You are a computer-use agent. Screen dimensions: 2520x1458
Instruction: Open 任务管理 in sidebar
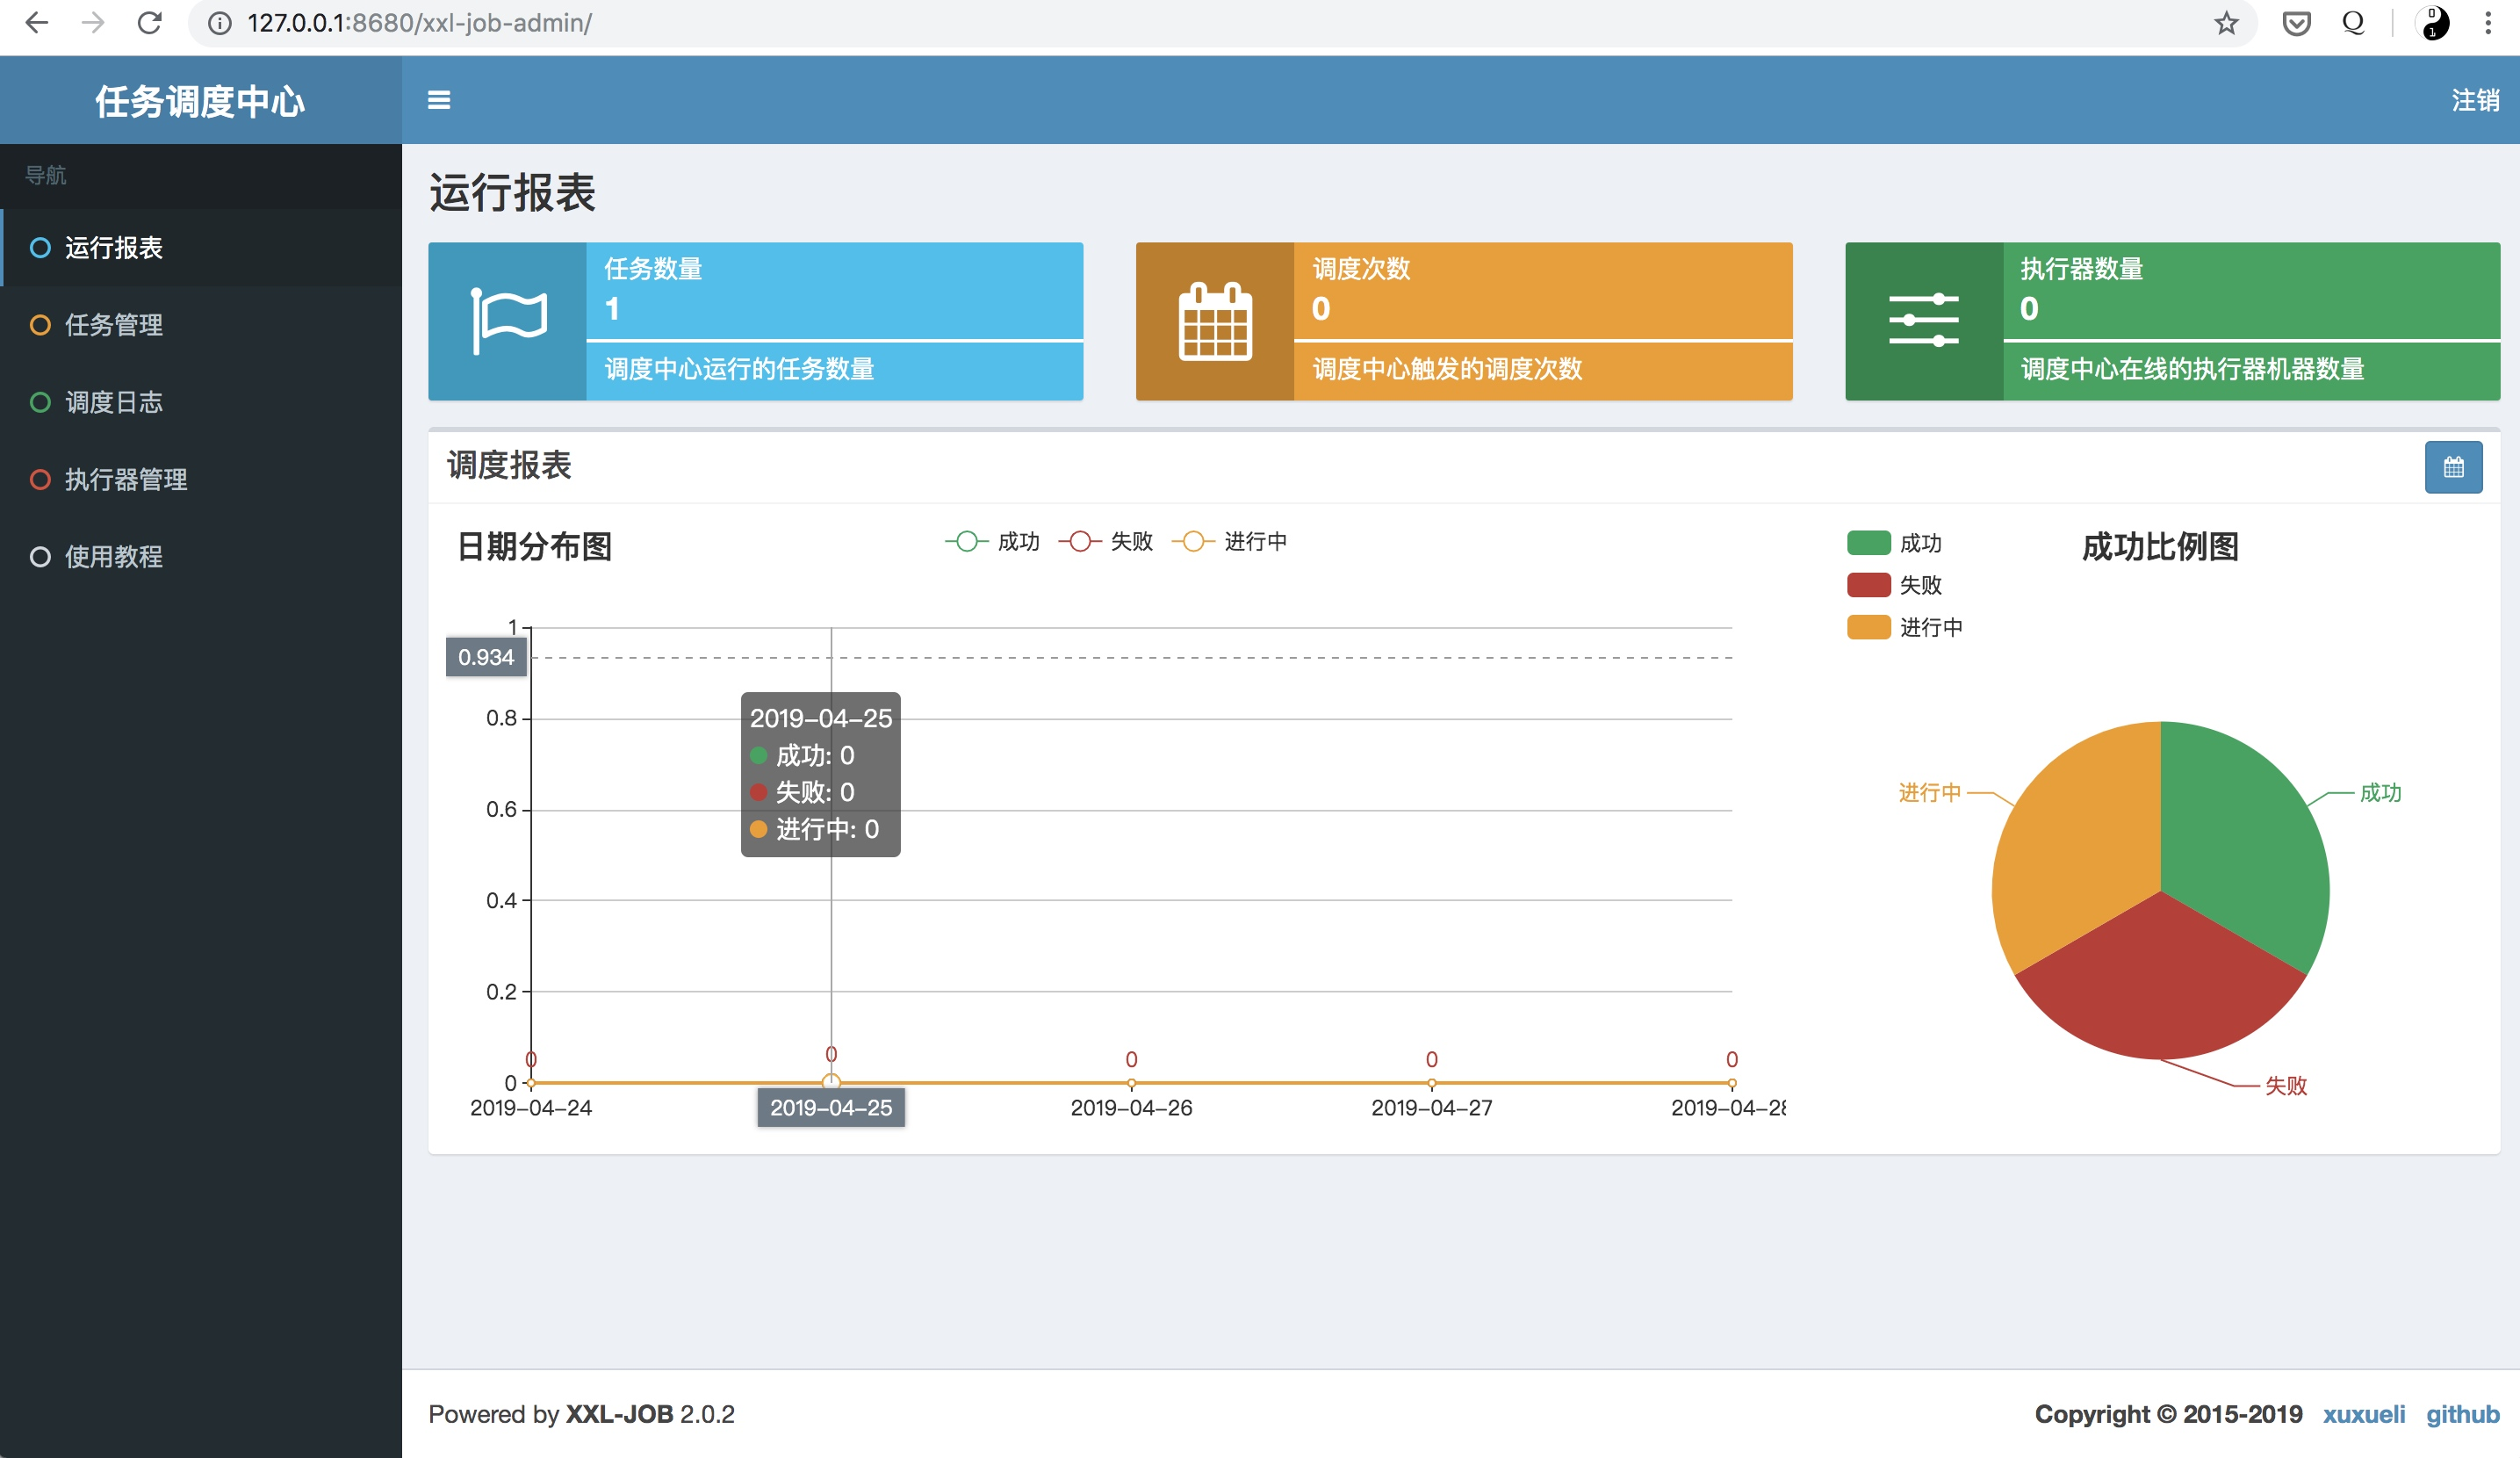pyautogui.click(x=113, y=325)
